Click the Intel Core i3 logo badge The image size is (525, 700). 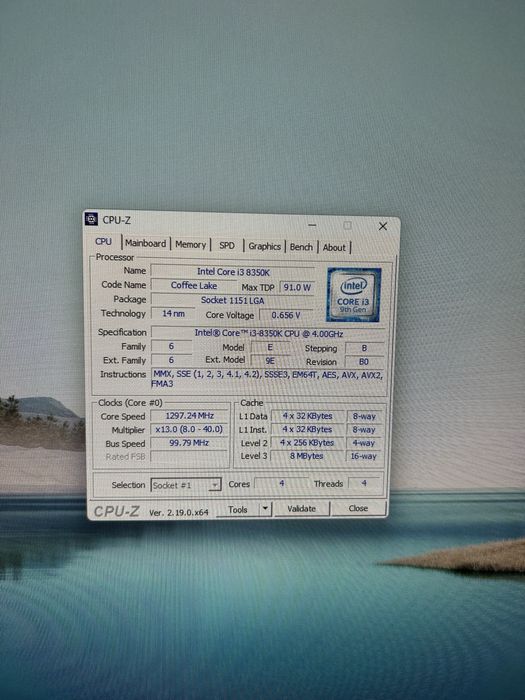click(x=354, y=295)
